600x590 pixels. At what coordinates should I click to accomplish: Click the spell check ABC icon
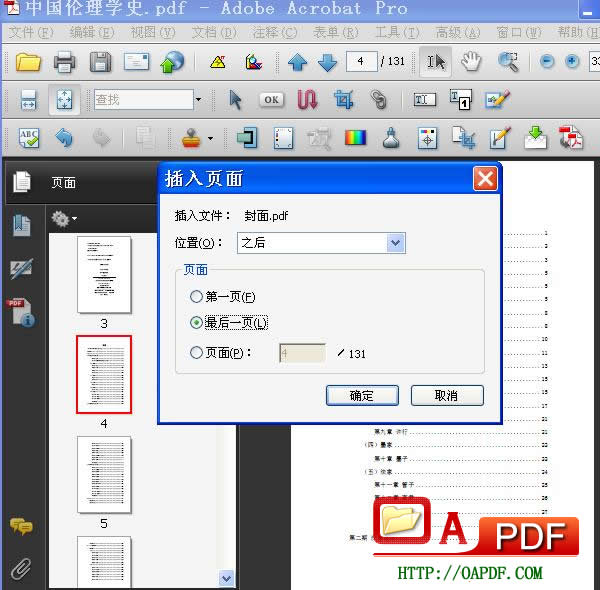pos(29,138)
